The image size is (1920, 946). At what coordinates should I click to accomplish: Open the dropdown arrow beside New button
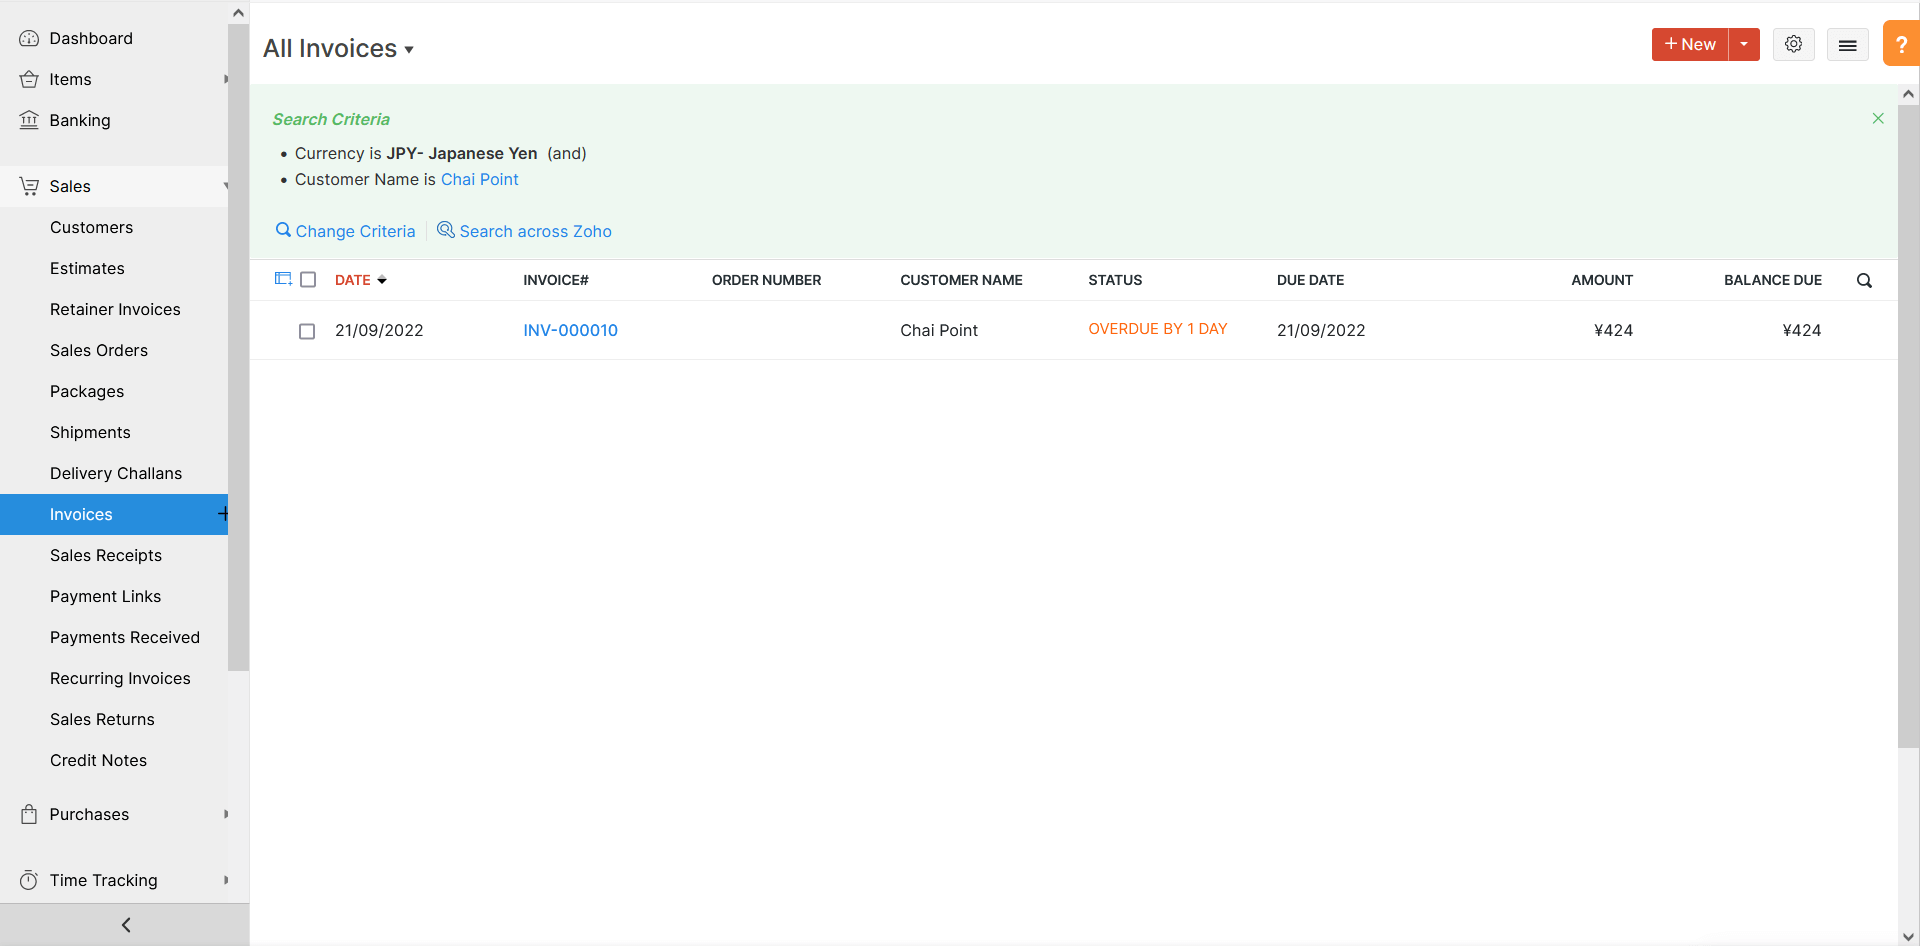tap(1745, 44)
